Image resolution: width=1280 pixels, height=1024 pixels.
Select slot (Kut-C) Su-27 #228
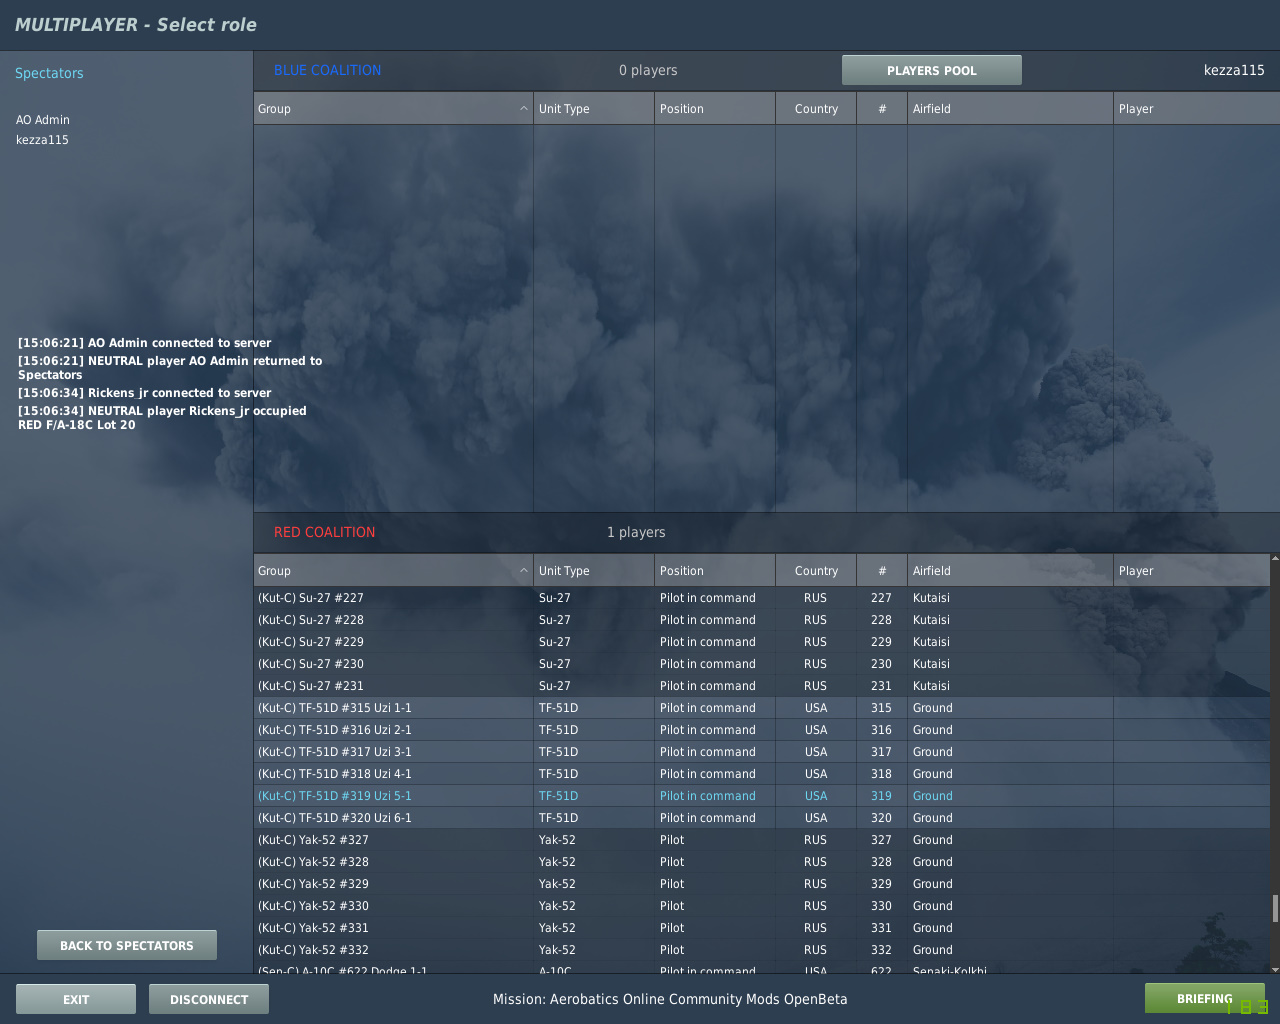tap(761, 620)
